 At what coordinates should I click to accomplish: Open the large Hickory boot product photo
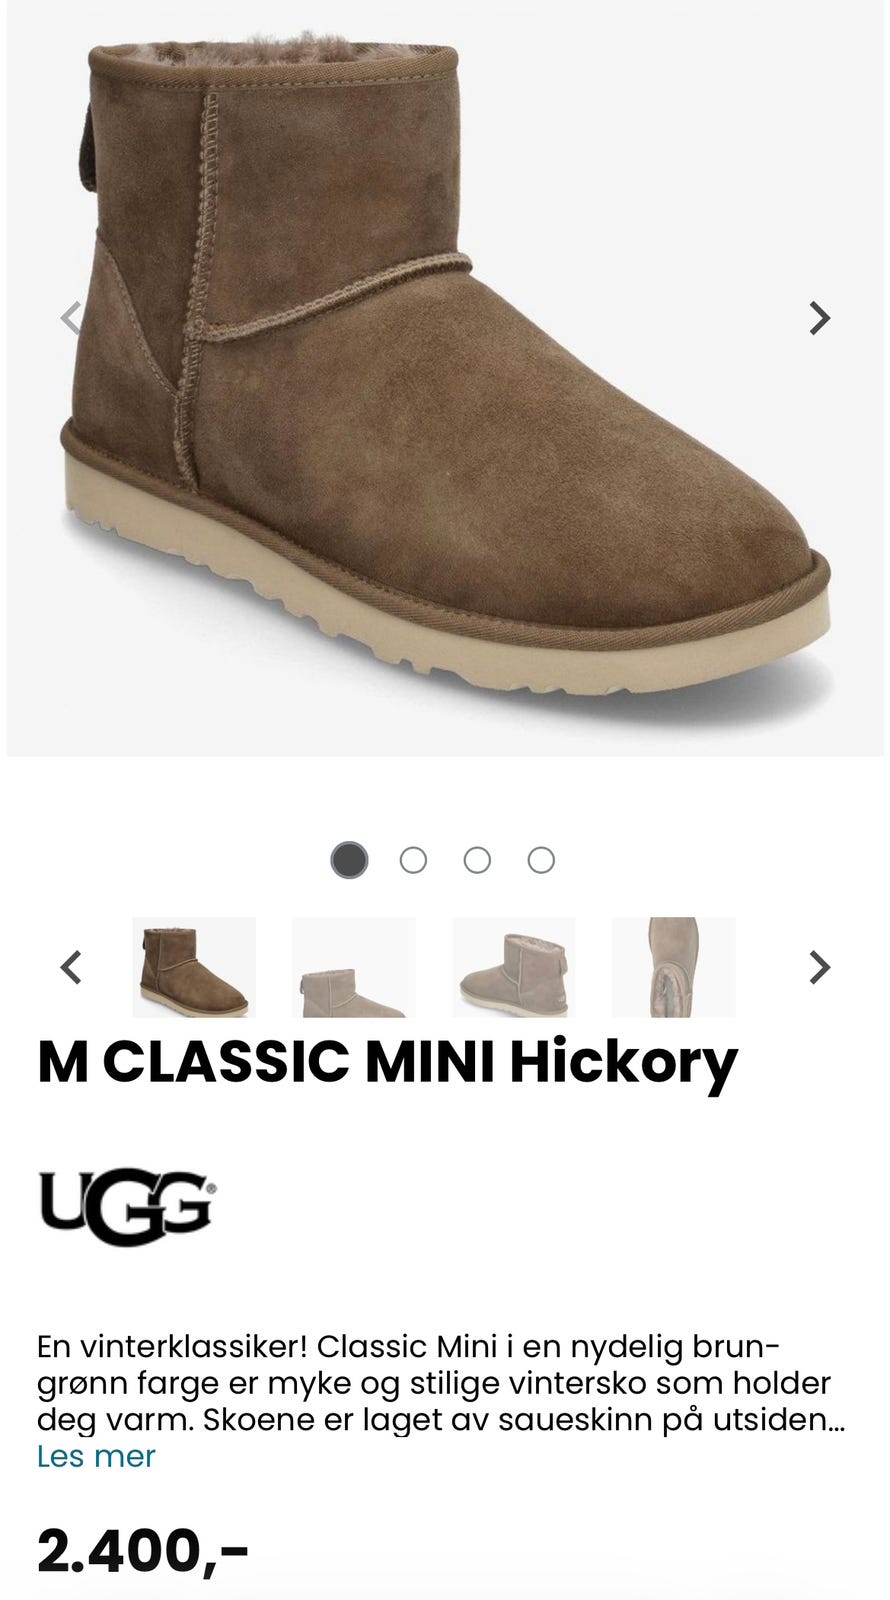point(445,378)
